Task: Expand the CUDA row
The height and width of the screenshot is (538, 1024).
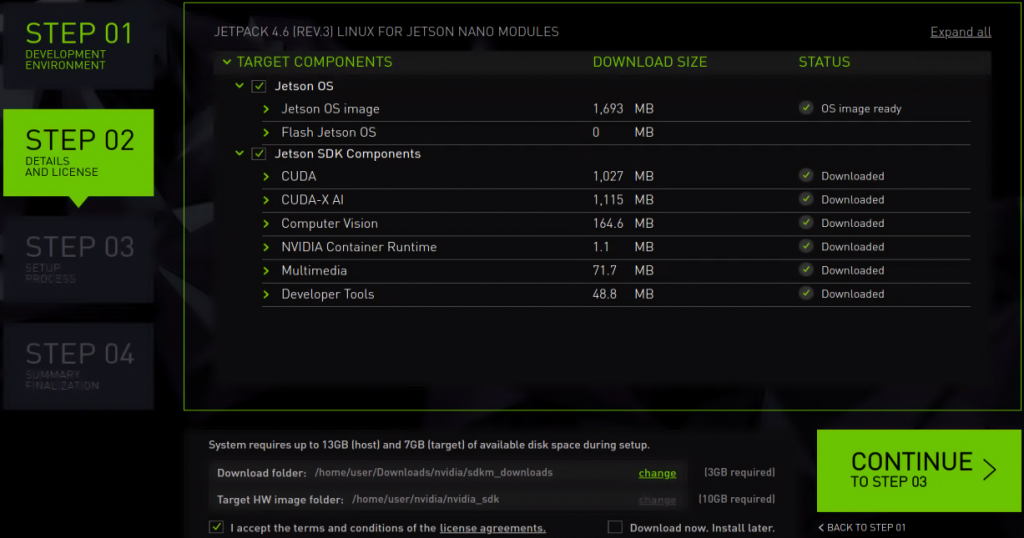Action: [x=266, y=176]
